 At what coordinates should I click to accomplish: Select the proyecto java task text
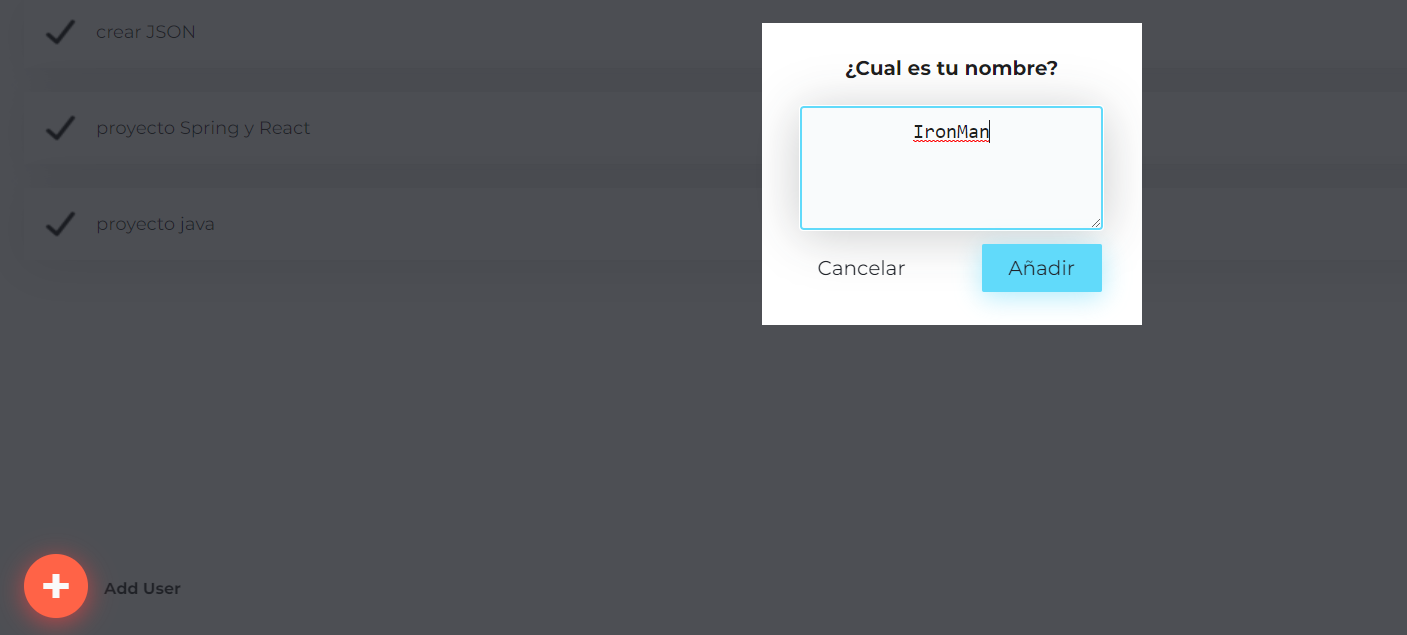pyautogui.click(x=155, y=224)
